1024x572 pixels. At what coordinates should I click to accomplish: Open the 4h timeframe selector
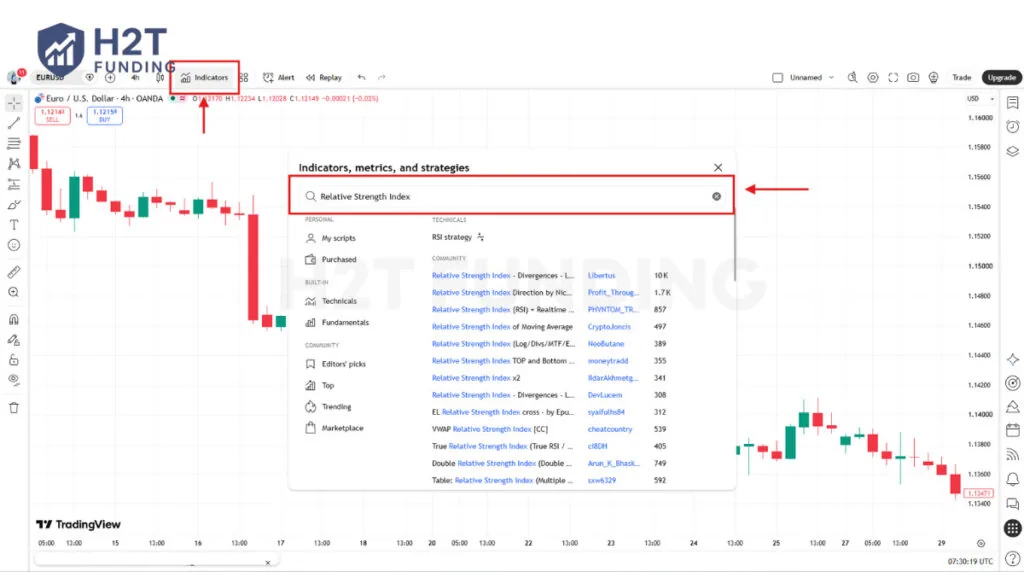coord(135,78)
